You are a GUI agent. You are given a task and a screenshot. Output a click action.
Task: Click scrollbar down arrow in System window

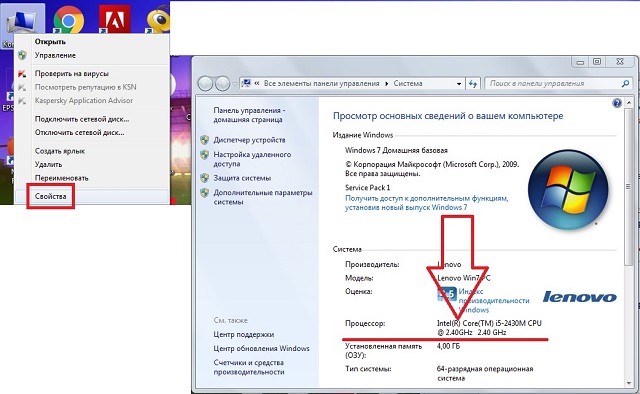(x=629, y=383)
